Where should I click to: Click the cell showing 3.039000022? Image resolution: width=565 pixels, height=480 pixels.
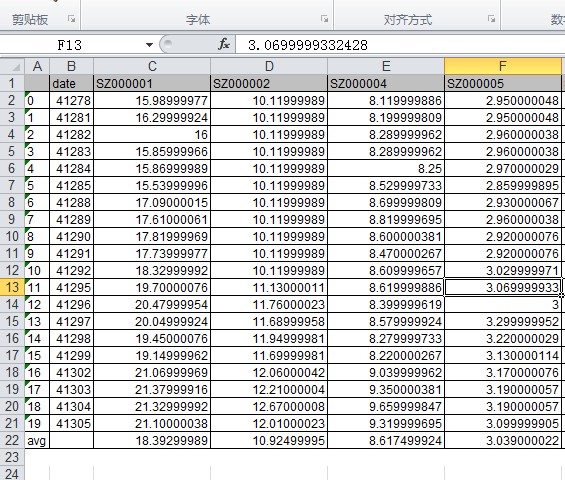[x=503, y=440]
